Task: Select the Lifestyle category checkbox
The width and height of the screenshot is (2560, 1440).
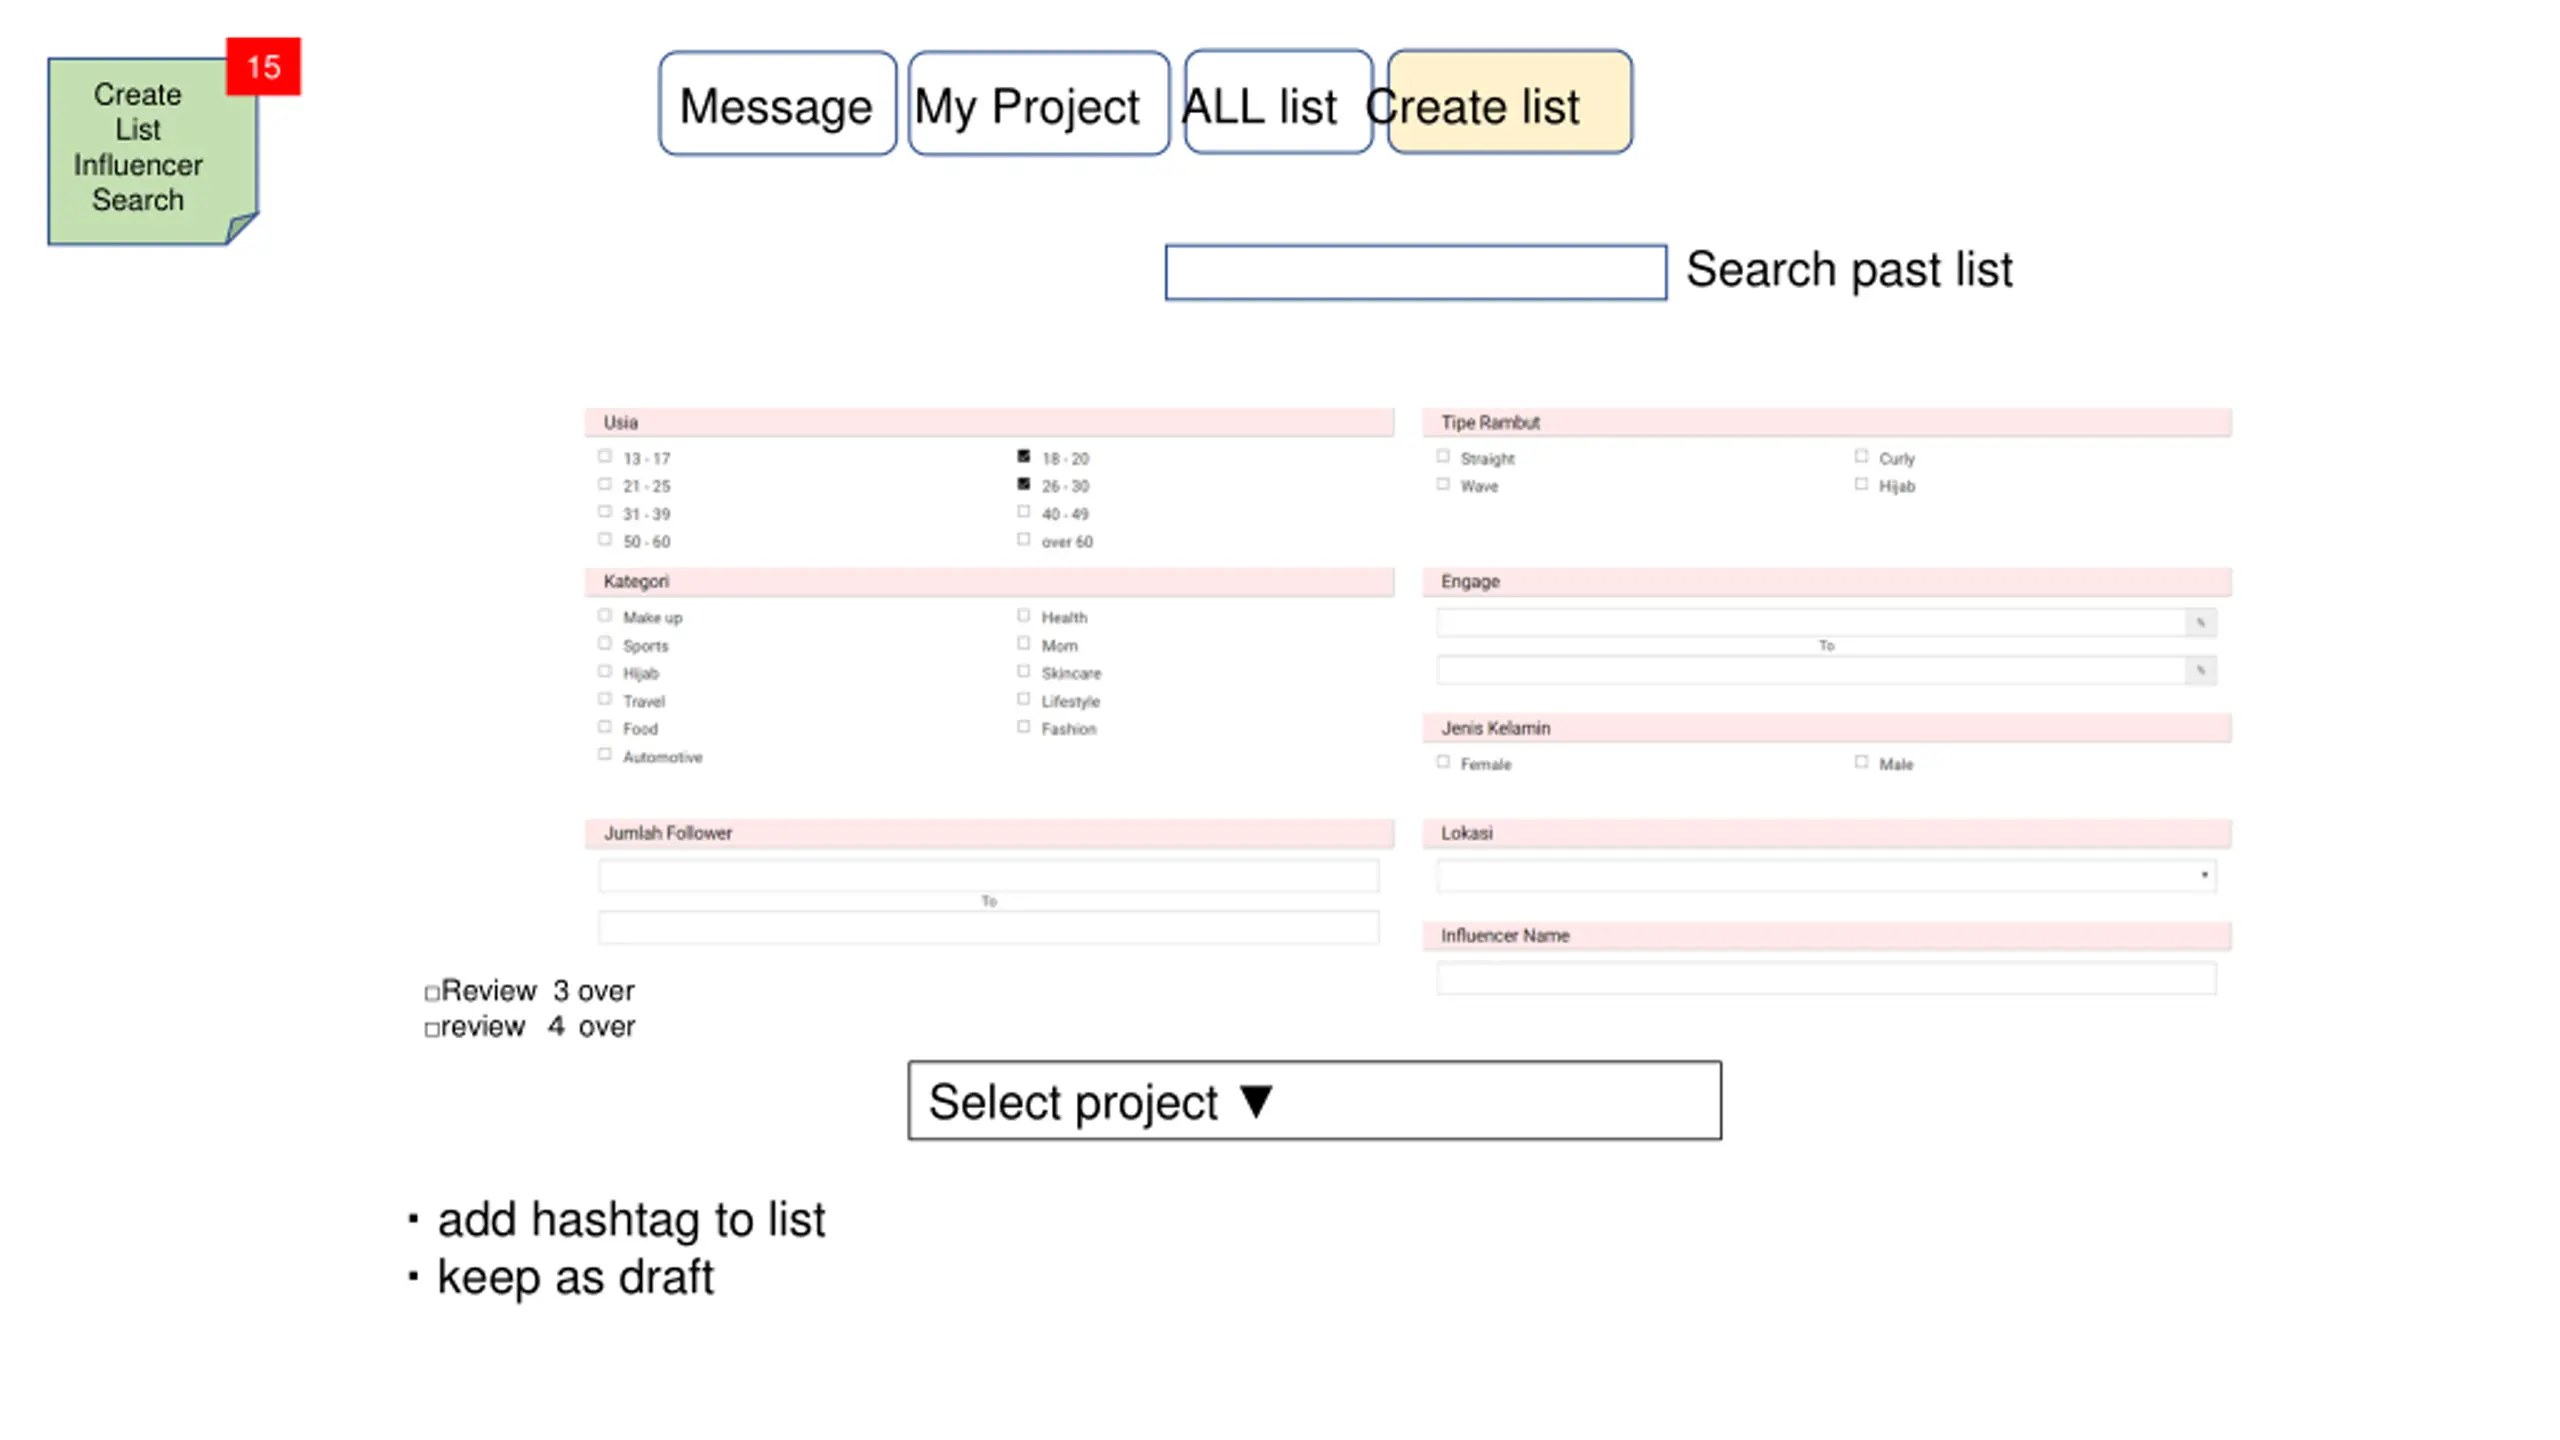Action: [x=1024, y=700]
